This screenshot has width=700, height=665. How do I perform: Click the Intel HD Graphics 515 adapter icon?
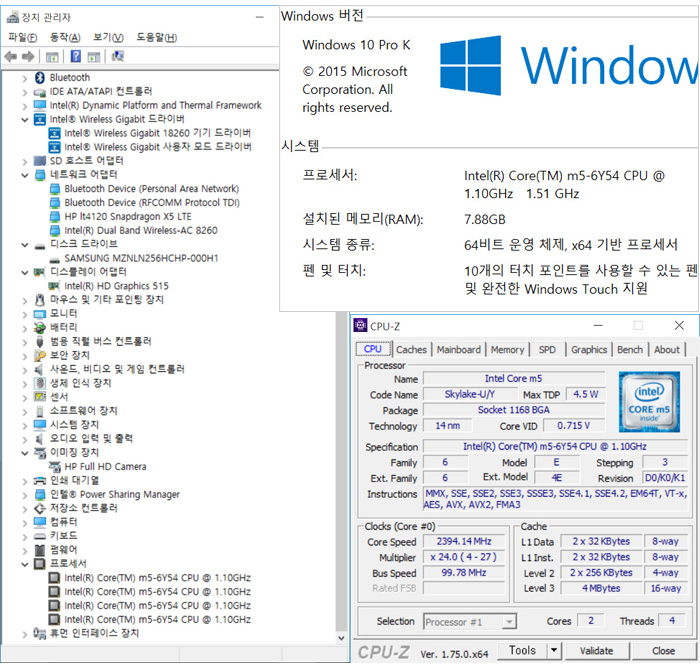[x=54, y=286]
